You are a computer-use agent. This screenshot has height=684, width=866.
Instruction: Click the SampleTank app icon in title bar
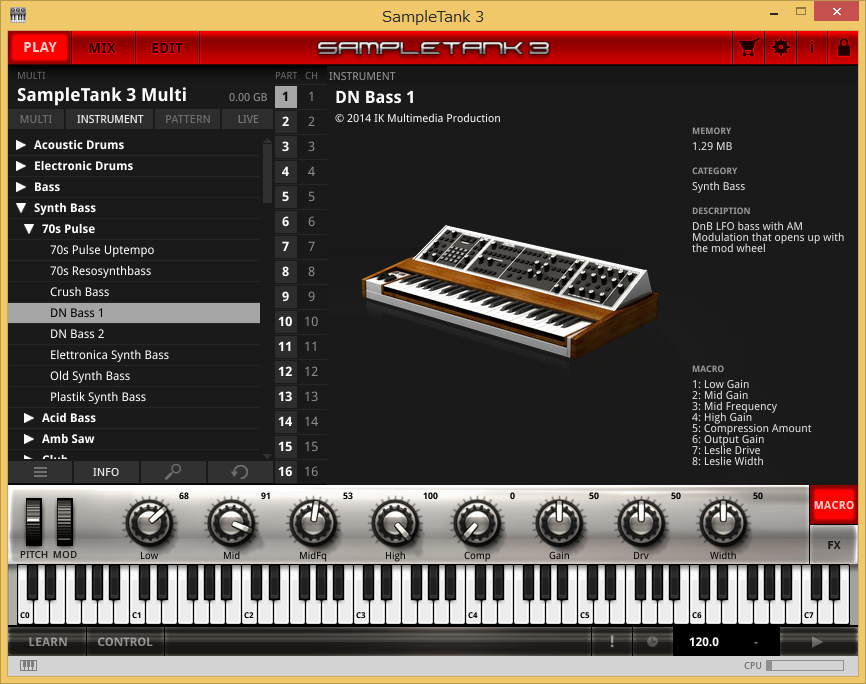click(x=18, y=15)
